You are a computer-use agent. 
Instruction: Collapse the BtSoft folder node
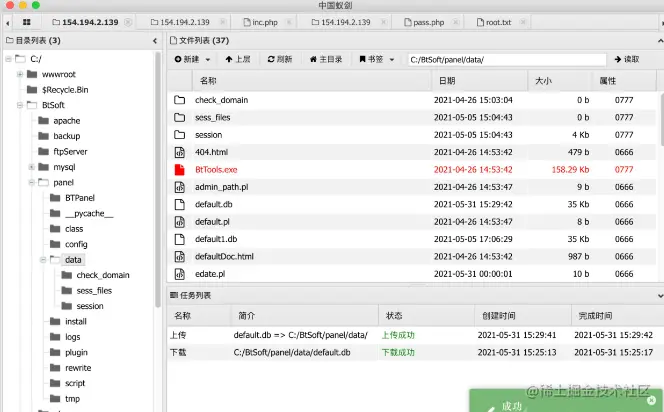[x=19, y=105]
